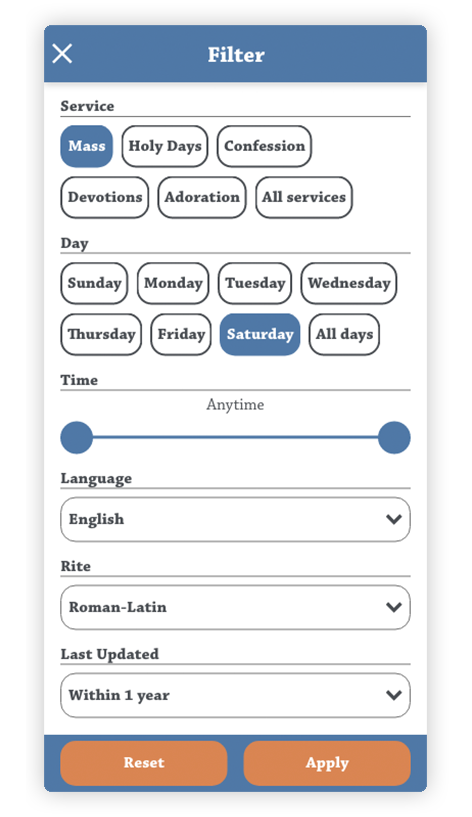Select the Holy Days service chip
This screenshot has height=817, width=472.
click(x=165, y=146)
